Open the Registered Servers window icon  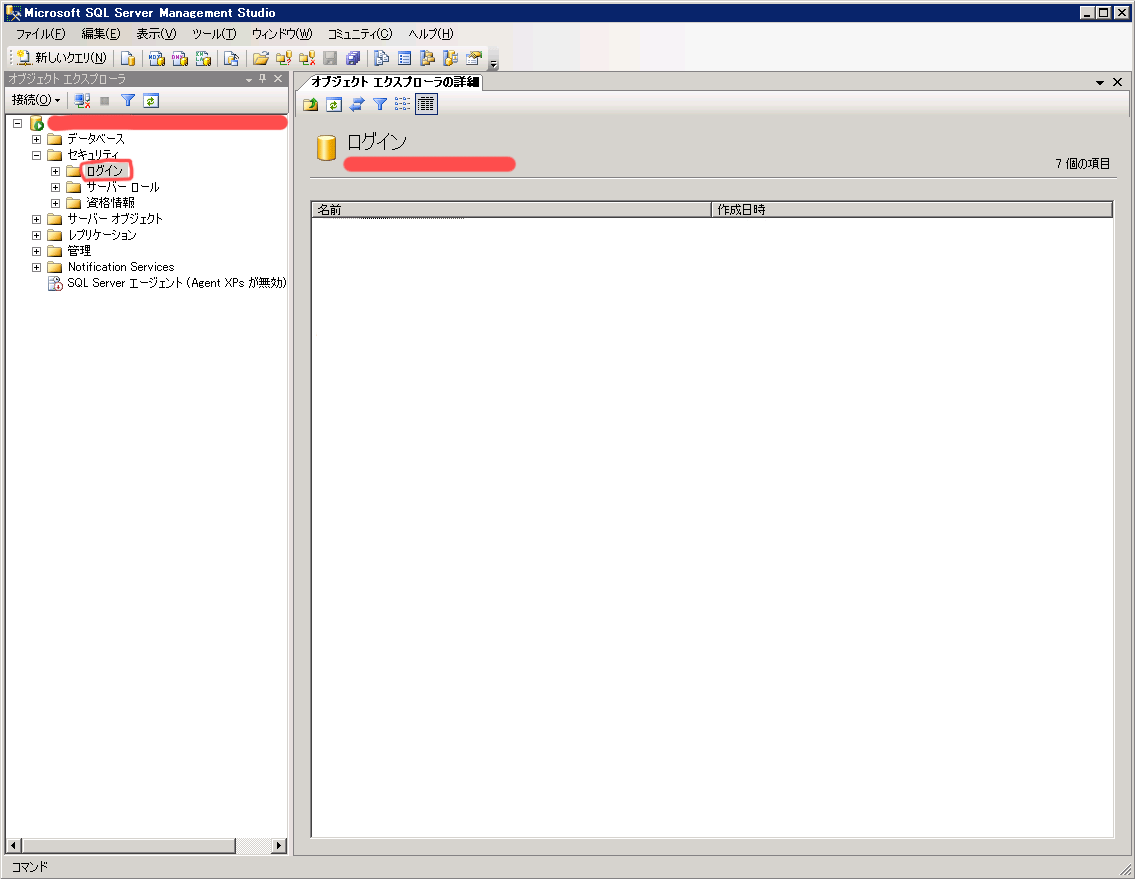click(x=381, y=58)
